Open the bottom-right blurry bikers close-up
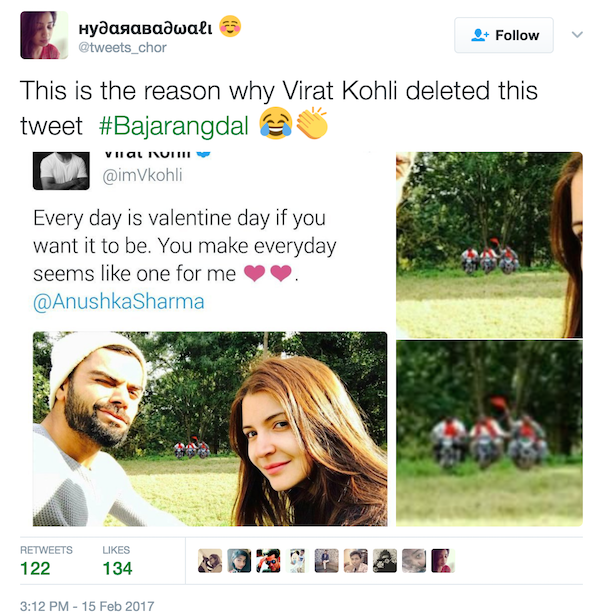Screen dimensions: 600x616 489,432
